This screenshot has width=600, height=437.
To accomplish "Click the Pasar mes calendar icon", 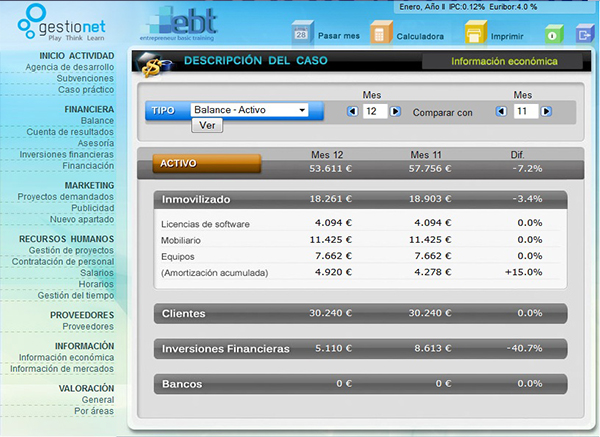I will (x=302, y=33).
